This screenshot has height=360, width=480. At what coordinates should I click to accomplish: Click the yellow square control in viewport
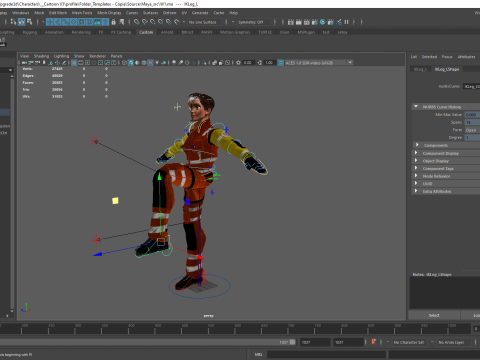(115, 200)
